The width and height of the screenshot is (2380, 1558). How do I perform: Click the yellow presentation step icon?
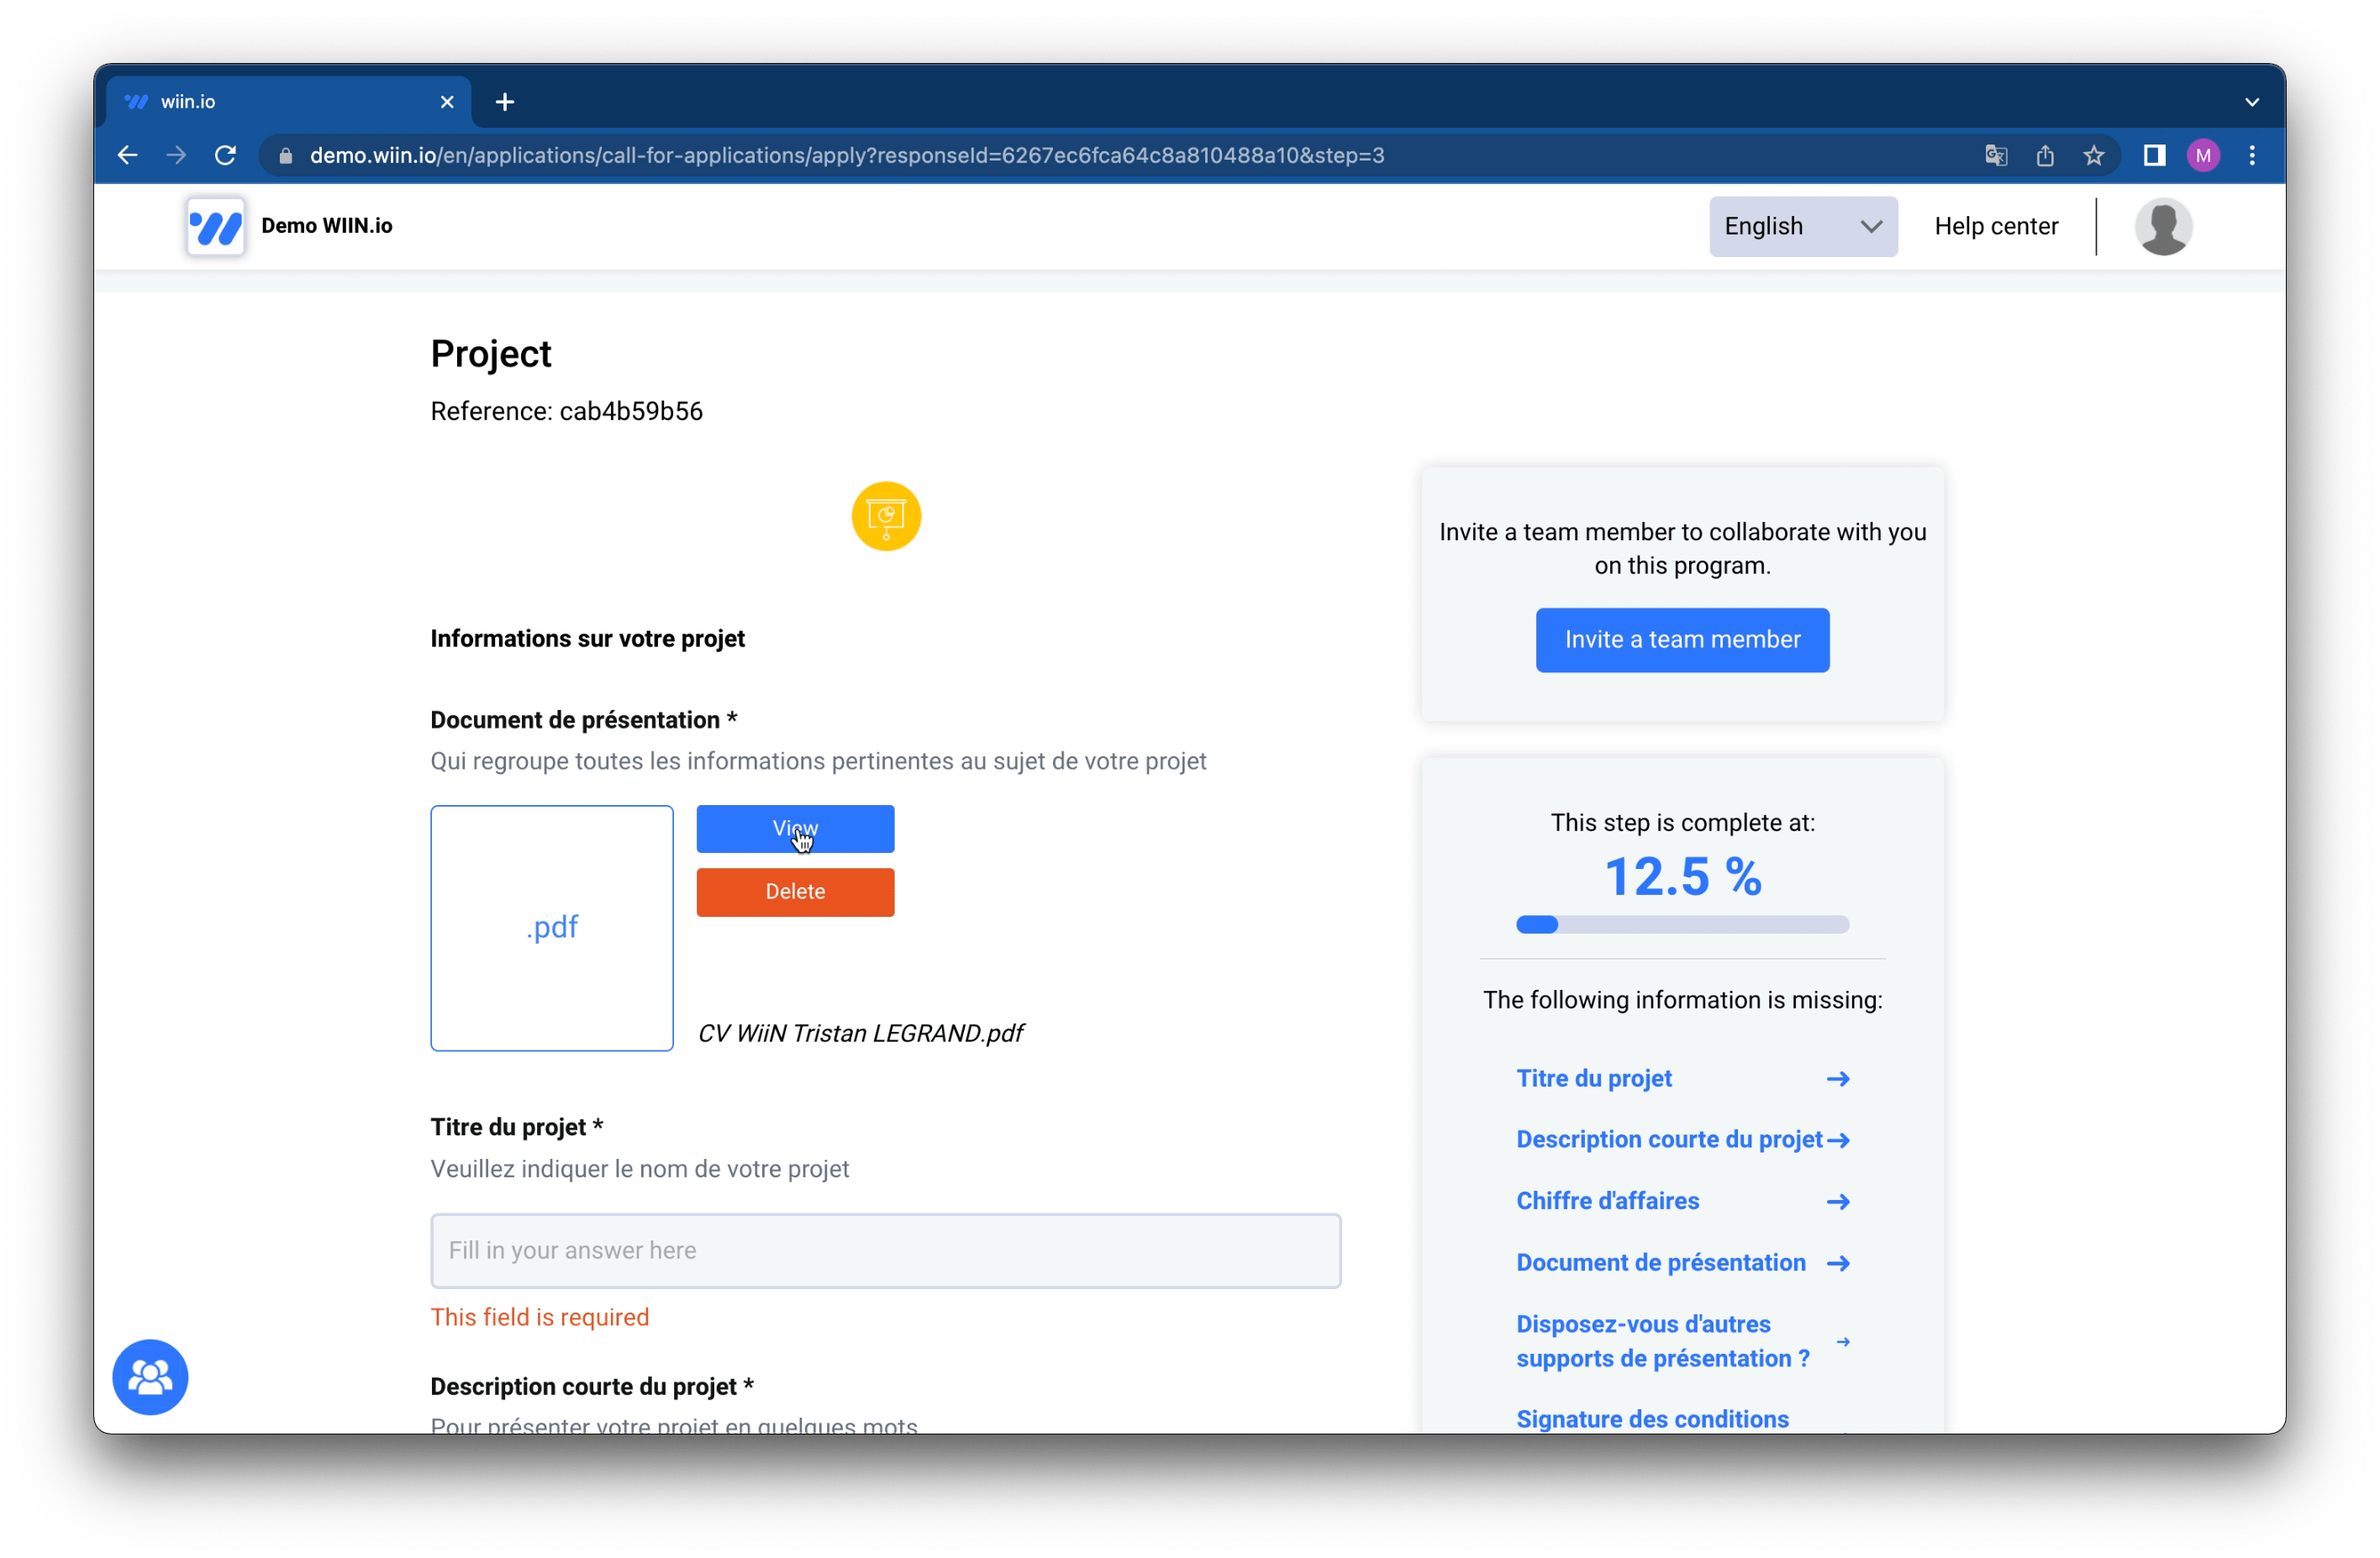(x=886, y=516)
